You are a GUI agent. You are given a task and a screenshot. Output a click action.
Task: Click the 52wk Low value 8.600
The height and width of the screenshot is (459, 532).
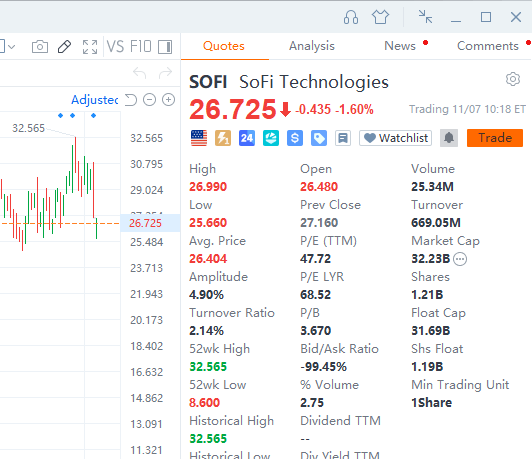(x=205, y=403)
